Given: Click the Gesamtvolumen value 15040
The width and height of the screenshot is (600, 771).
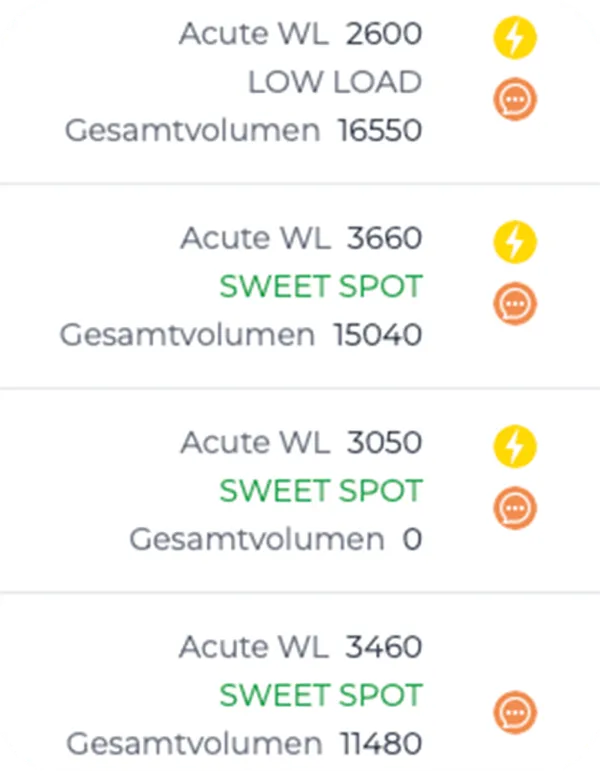Looking at the screenshot, I should coord(379,335).
